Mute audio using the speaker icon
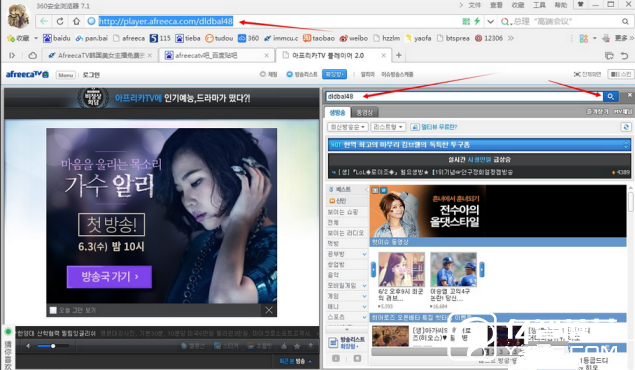Viewport: 635px width, 370px height. 28,346
